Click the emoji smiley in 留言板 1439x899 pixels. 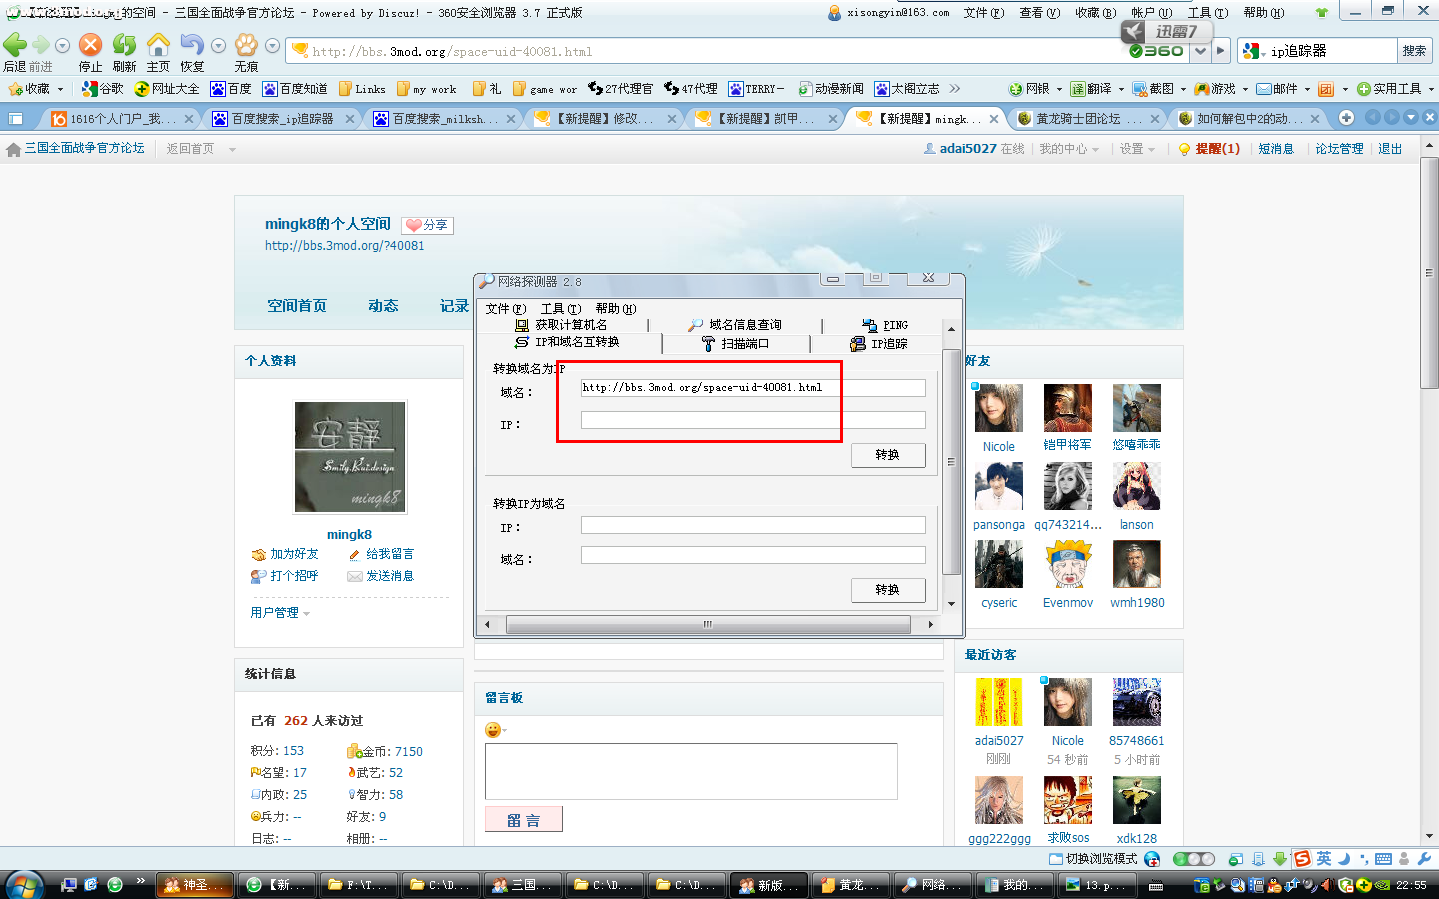tap(492, 730)
